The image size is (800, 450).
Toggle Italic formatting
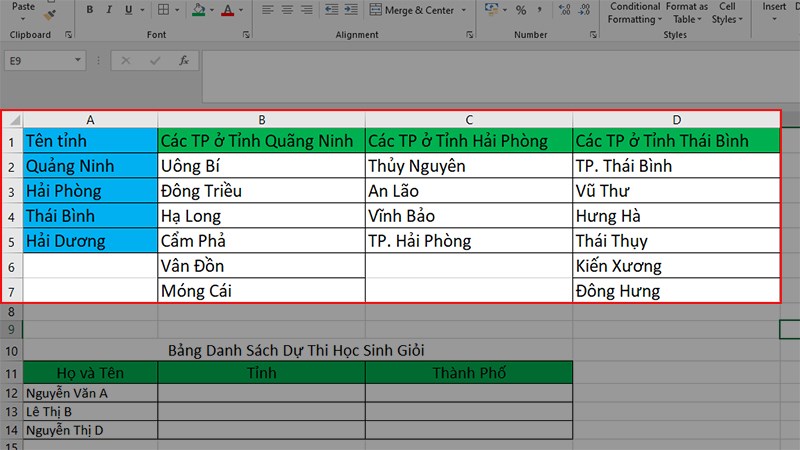109,10
